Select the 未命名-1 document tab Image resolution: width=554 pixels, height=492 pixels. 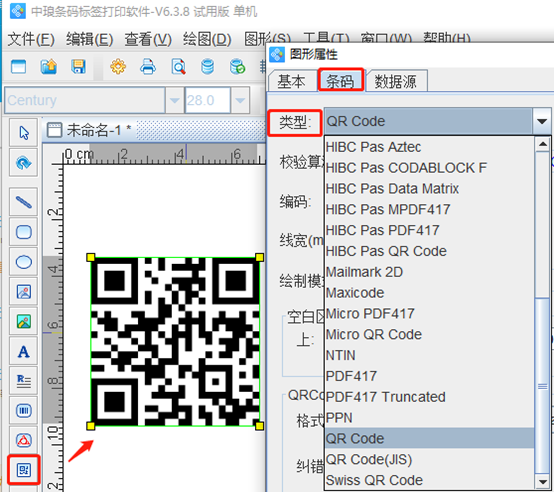click(89, 130)
